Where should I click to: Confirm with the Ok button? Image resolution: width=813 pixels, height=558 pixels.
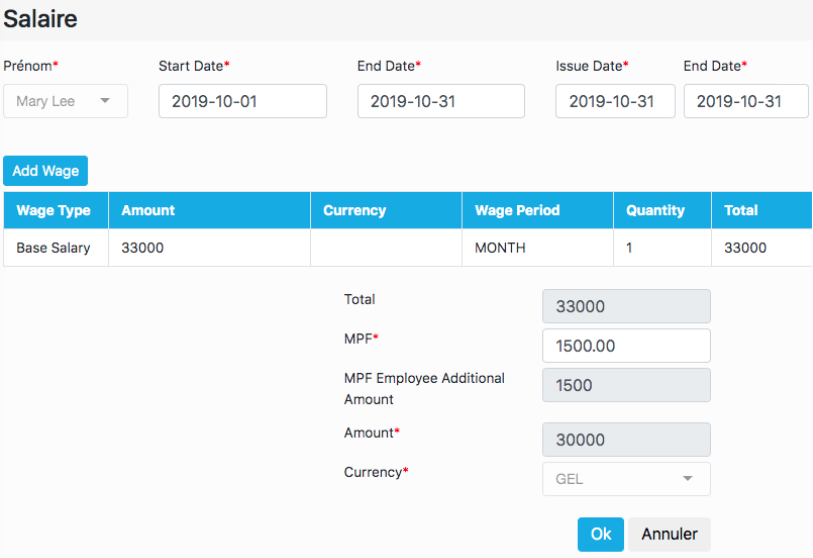[600, 534]
